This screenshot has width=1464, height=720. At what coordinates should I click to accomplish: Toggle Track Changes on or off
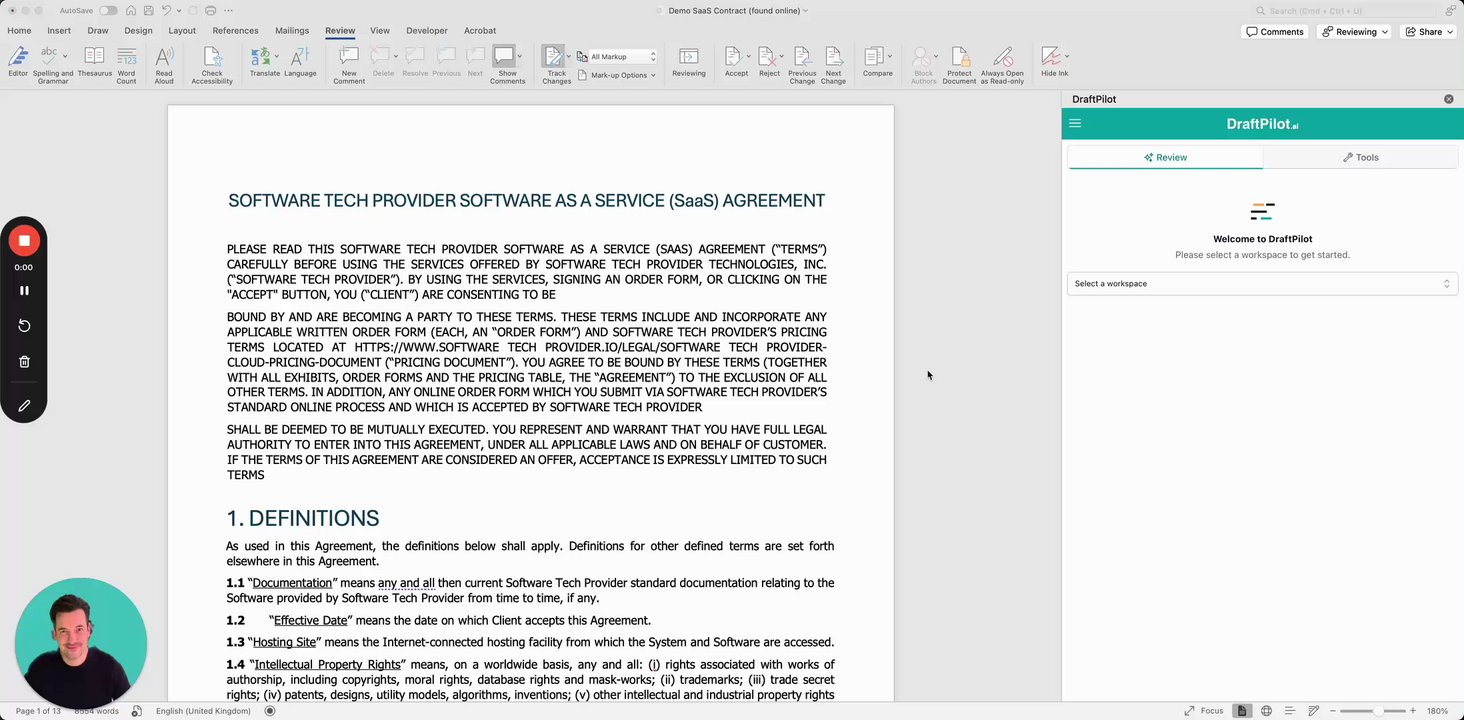556,65
